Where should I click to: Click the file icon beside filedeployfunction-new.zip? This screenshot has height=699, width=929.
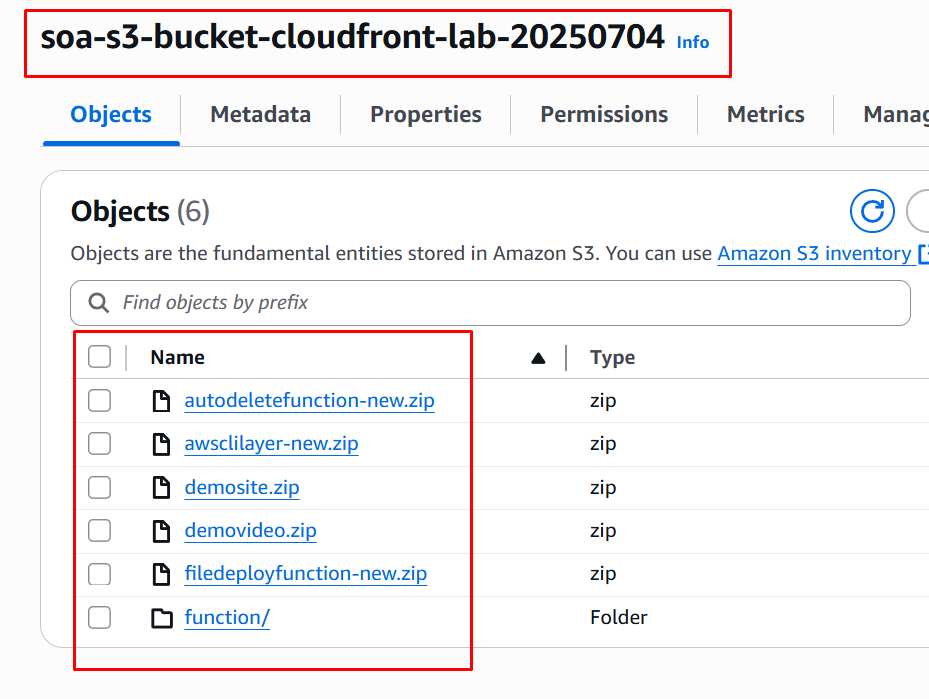click(161, 574)
